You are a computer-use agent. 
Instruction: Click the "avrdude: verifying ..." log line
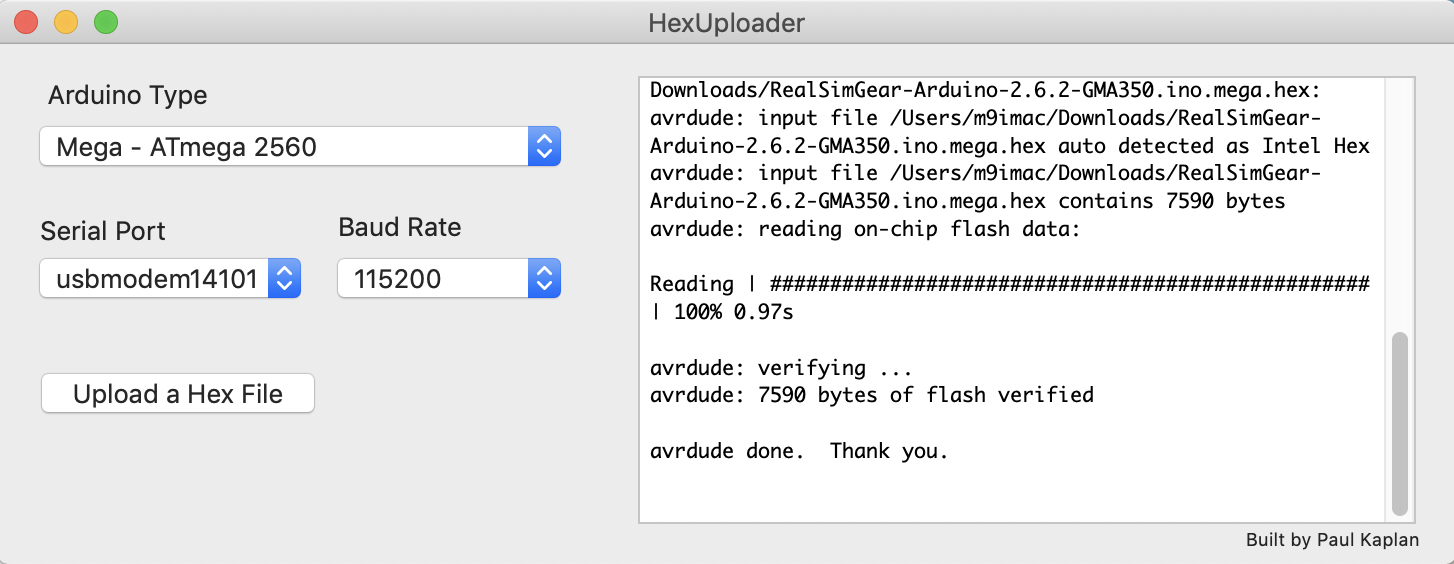coord(780,367)
